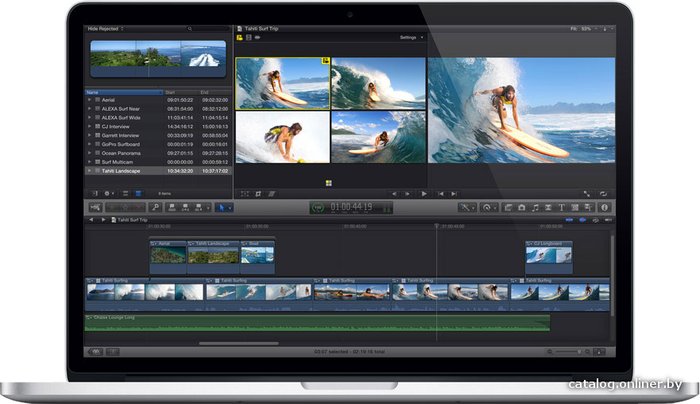Click the Start column header
700x404 pixels.
(x=181, y=92)
